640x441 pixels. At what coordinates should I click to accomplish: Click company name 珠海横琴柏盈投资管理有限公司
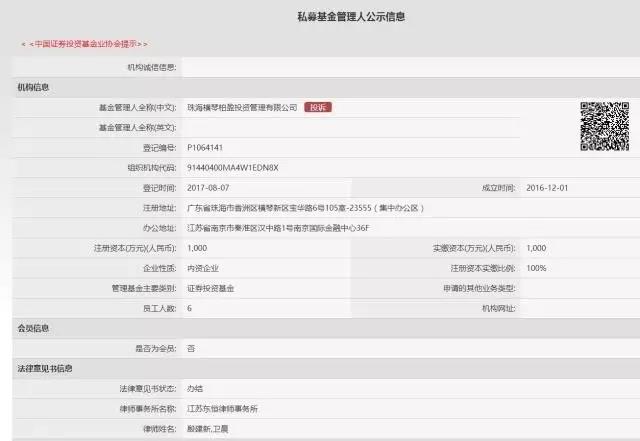click(x=242, y=107)
